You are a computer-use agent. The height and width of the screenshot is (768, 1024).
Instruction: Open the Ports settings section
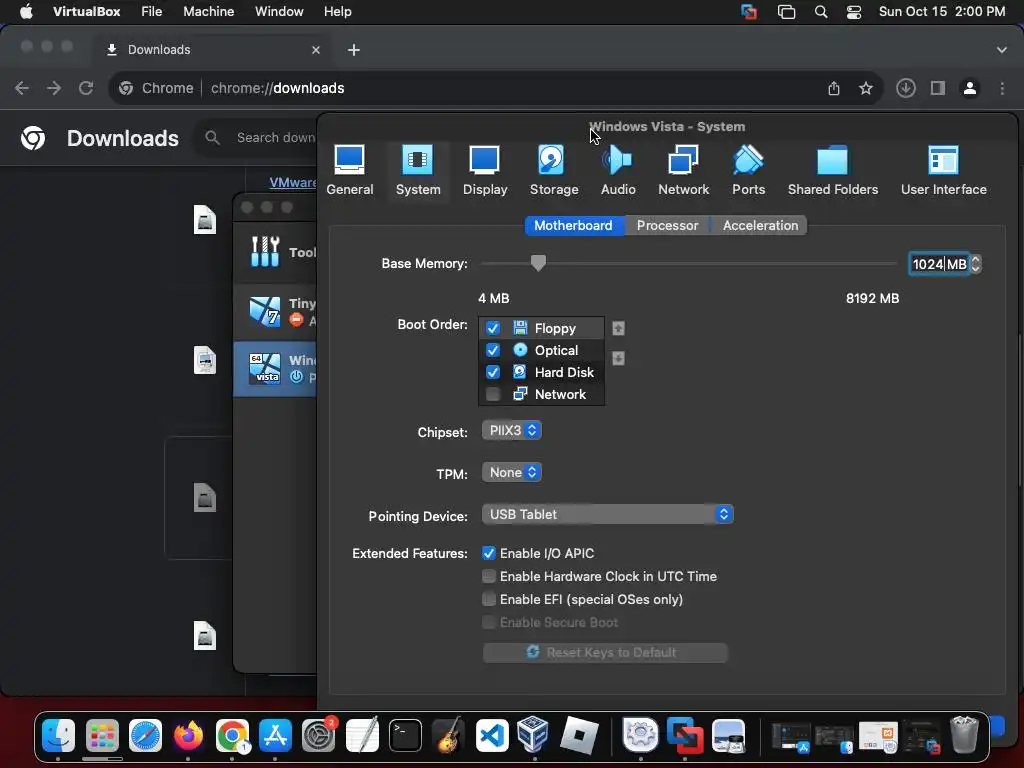[x=748, y=170]
